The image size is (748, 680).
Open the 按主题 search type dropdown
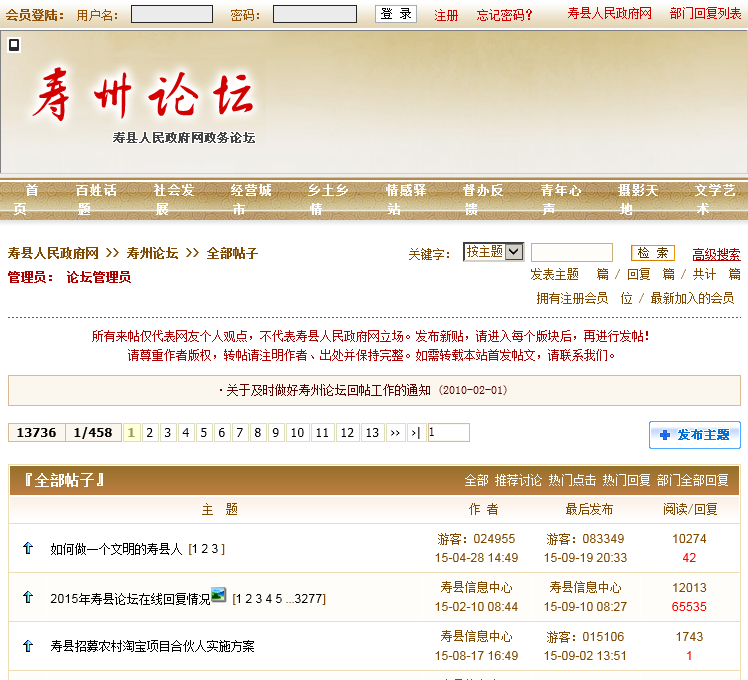click(x=493, y=251)
